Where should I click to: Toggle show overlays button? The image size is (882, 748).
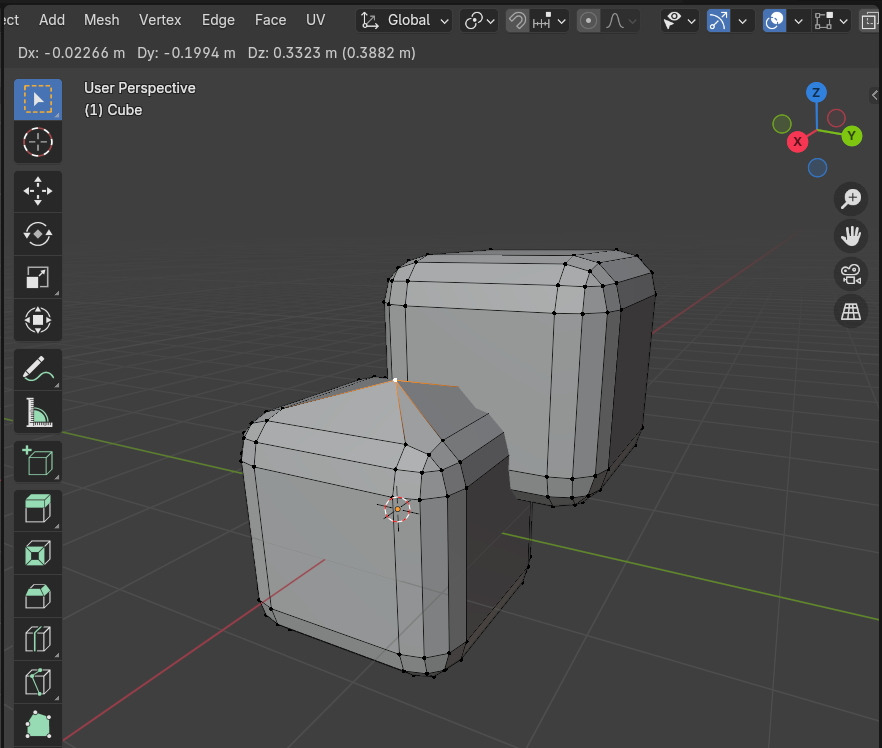click(775, 21)
